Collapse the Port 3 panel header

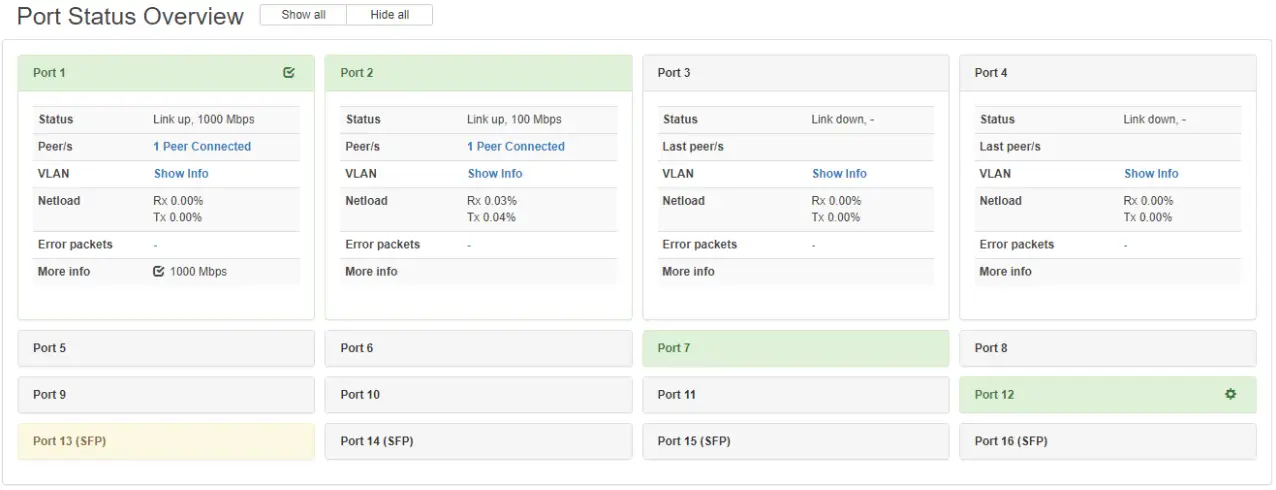click(795, 73)
